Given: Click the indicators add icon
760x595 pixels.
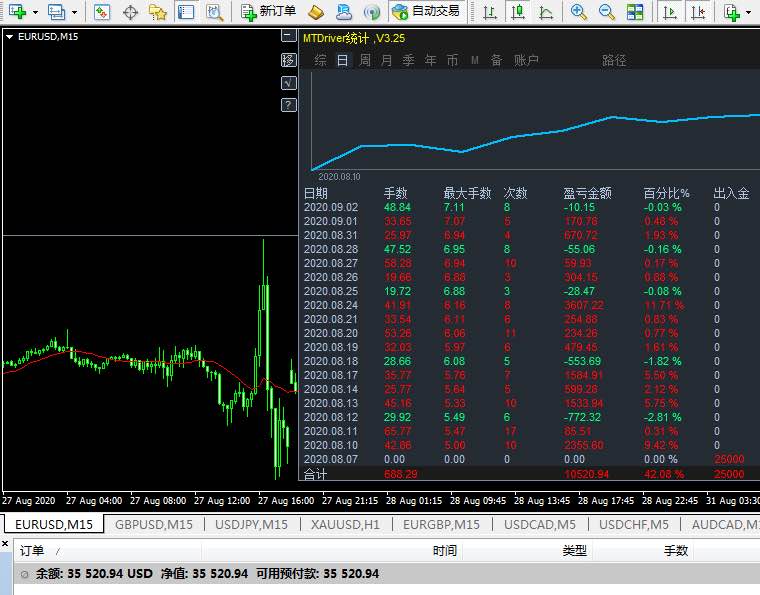Looking at the screenshot, I should click(x=731, y=12).
